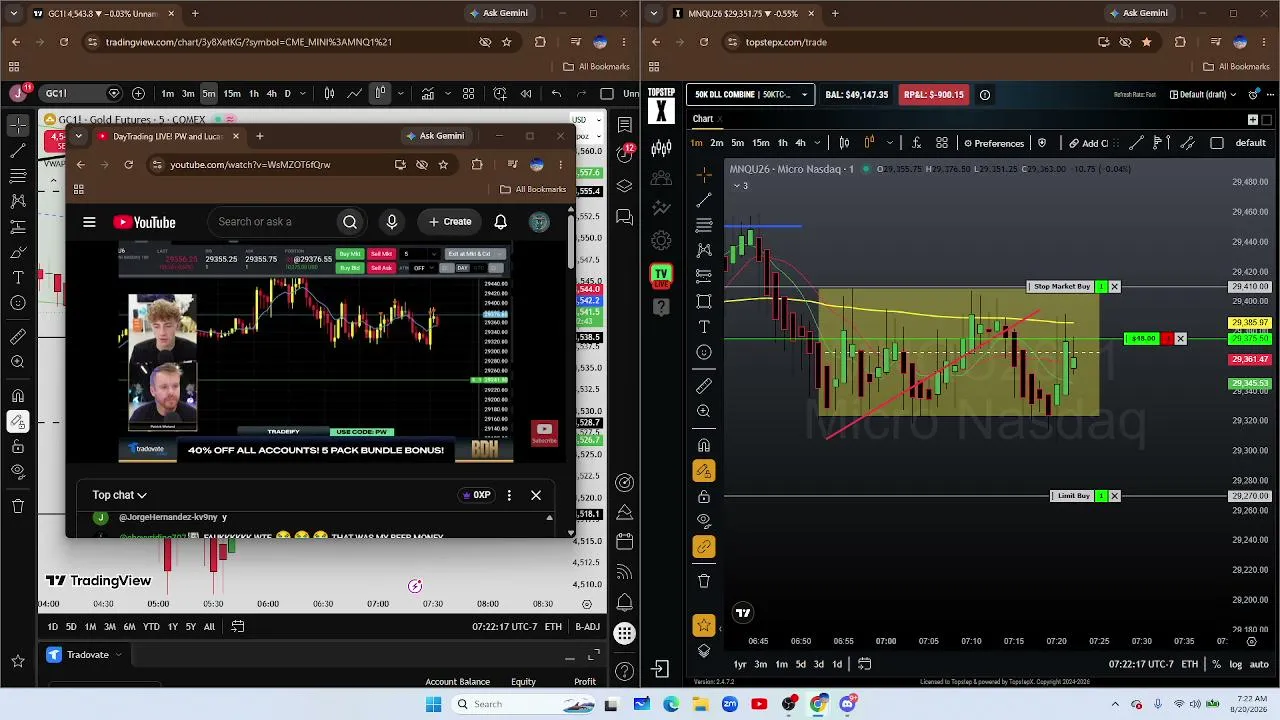Cancel the Stop Market Buy order
The image size is (1280, 720).
(1114, 287)
